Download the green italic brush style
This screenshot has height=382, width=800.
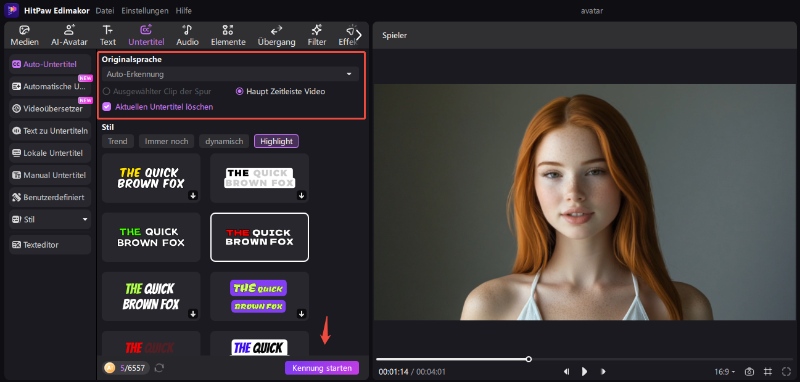(x=193, y=314)
